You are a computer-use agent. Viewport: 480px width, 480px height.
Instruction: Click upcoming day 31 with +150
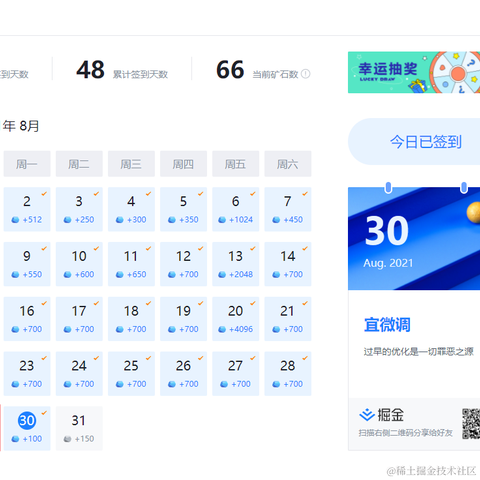click(79, 428)
